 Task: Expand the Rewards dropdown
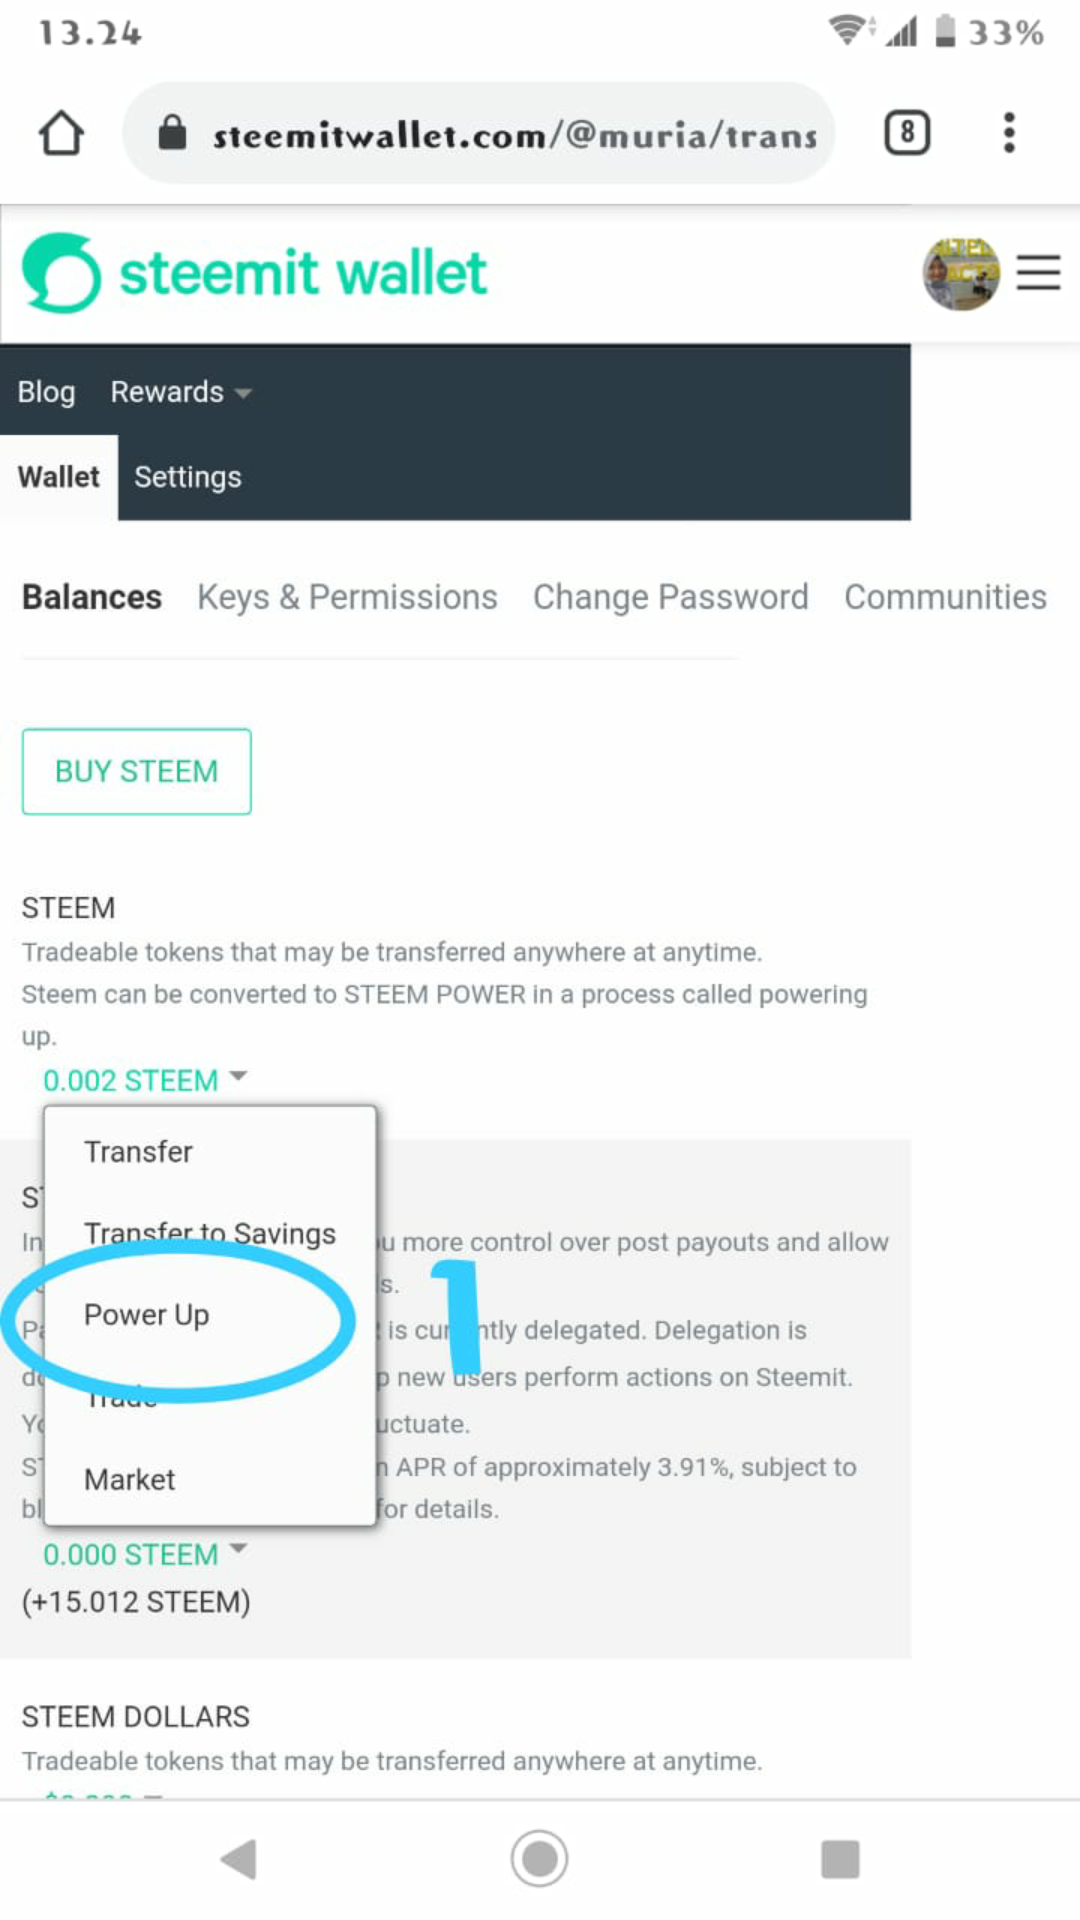click(x=181, y=392)
